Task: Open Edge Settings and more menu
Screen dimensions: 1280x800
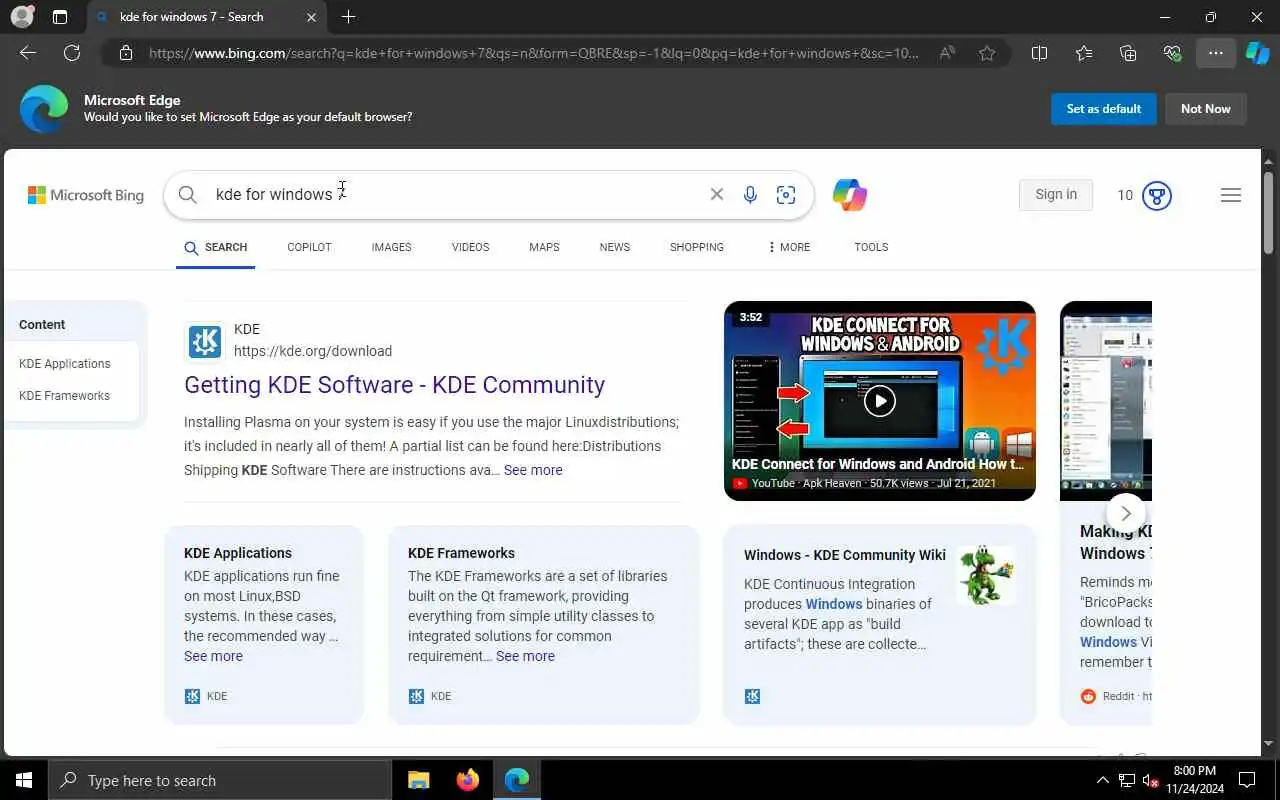Action: tap(1216, 53)
